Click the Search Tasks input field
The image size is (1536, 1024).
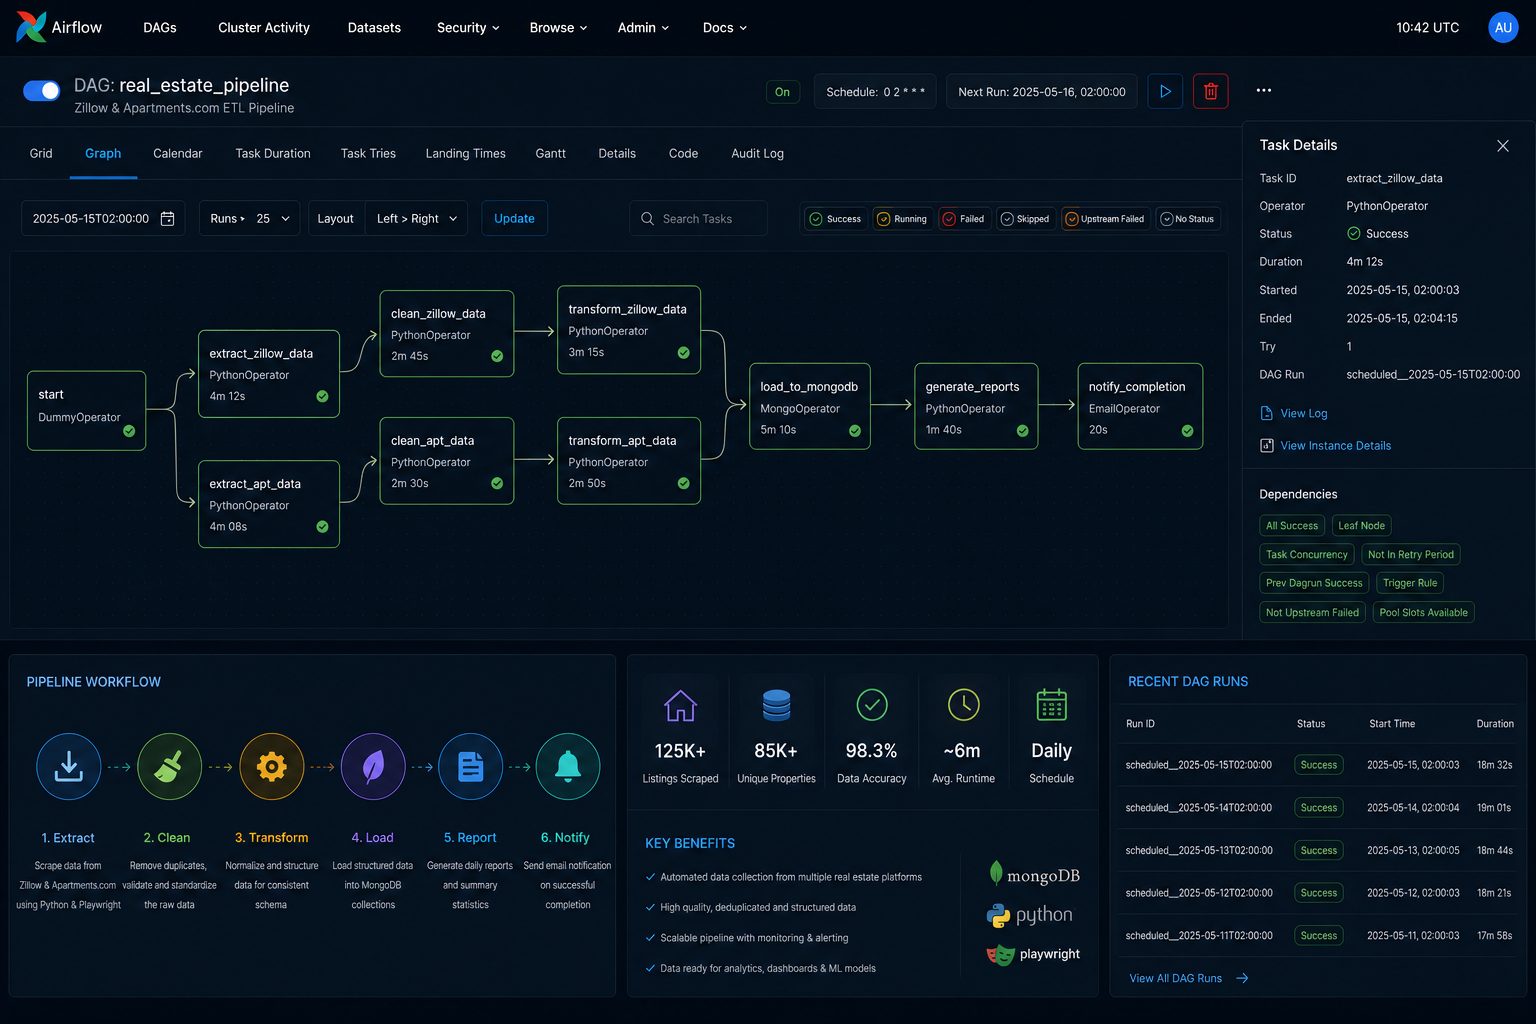click(698, 218)
